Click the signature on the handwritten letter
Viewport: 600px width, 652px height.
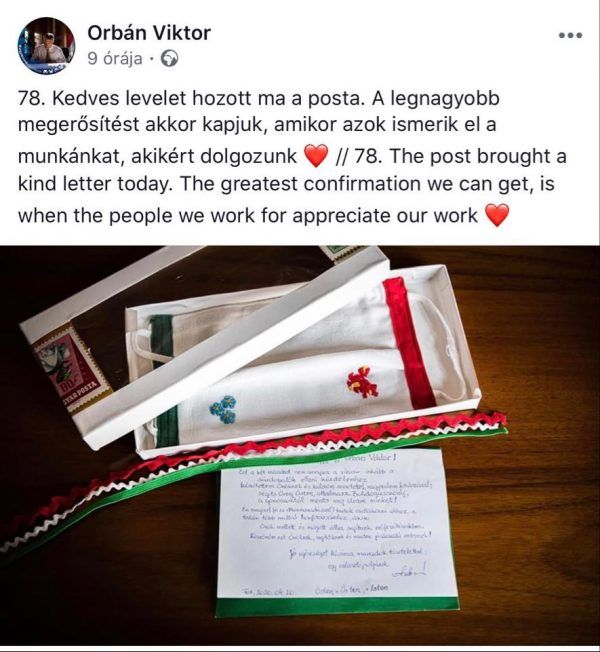click(x=409, y=572)
